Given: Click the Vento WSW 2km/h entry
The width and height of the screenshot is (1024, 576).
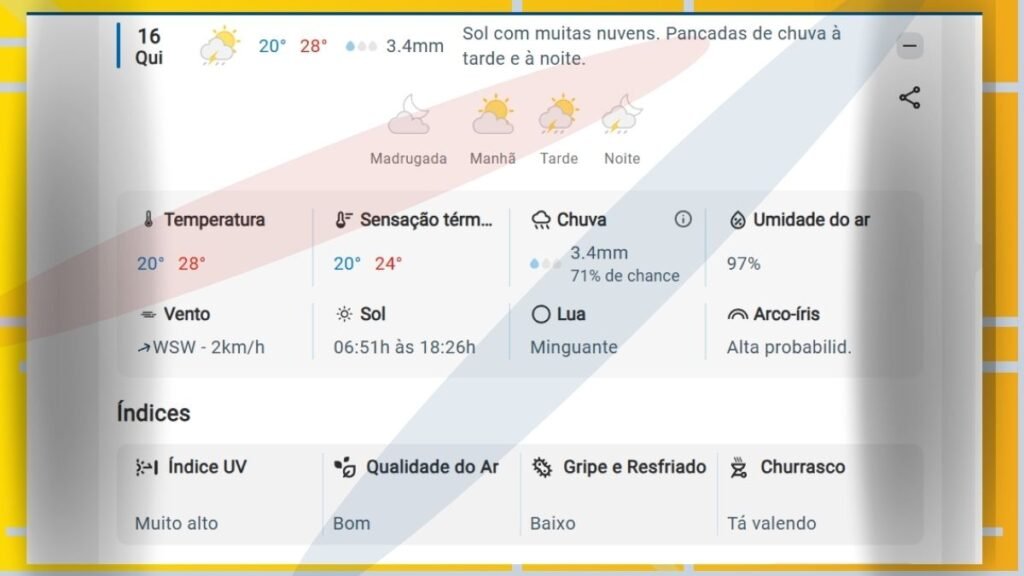Looking at the screenshot, I should click(201, 347).
